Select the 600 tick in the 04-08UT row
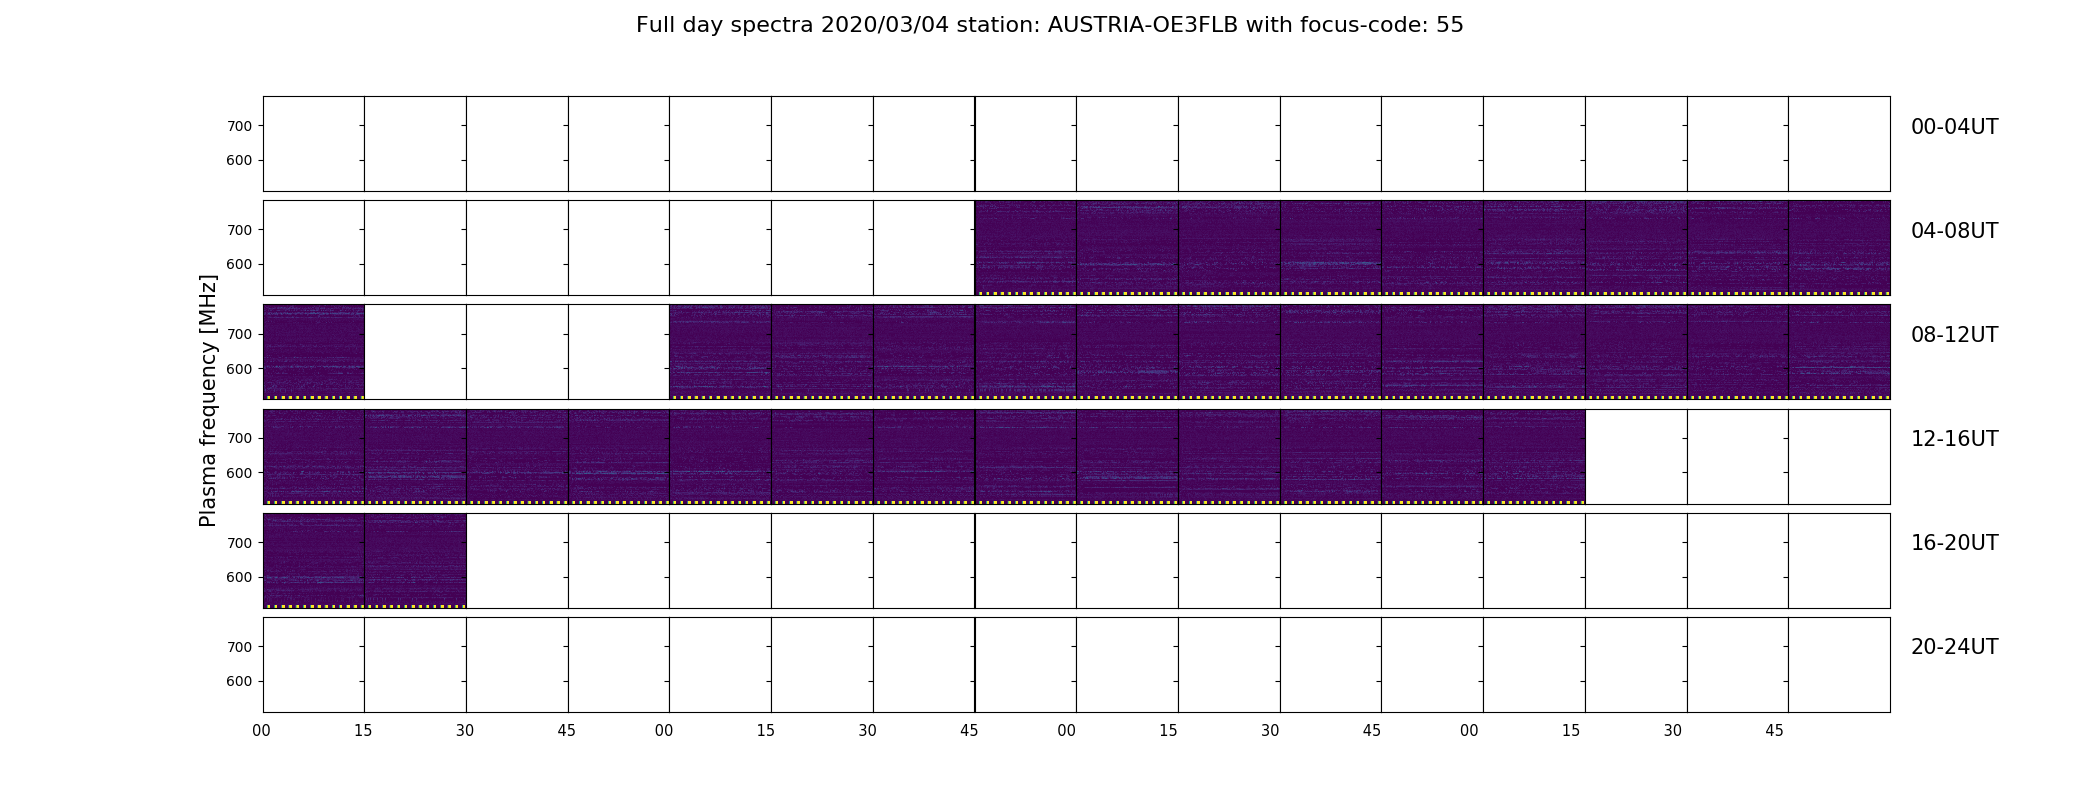The height and width of the screenshot is (800, 2100). pos(239,265)
